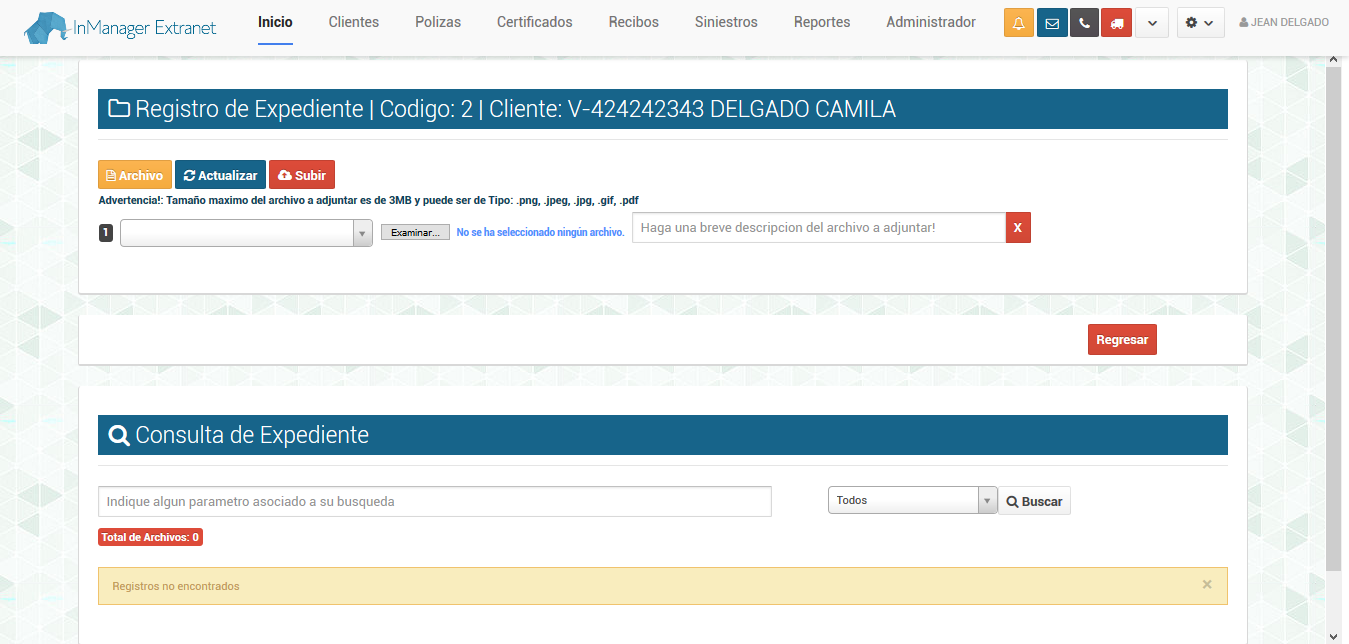The width and height of the screenshot is (1349, 644).
Task: Open the blue envelope mail icon
Action: (x=1052, y=23)
